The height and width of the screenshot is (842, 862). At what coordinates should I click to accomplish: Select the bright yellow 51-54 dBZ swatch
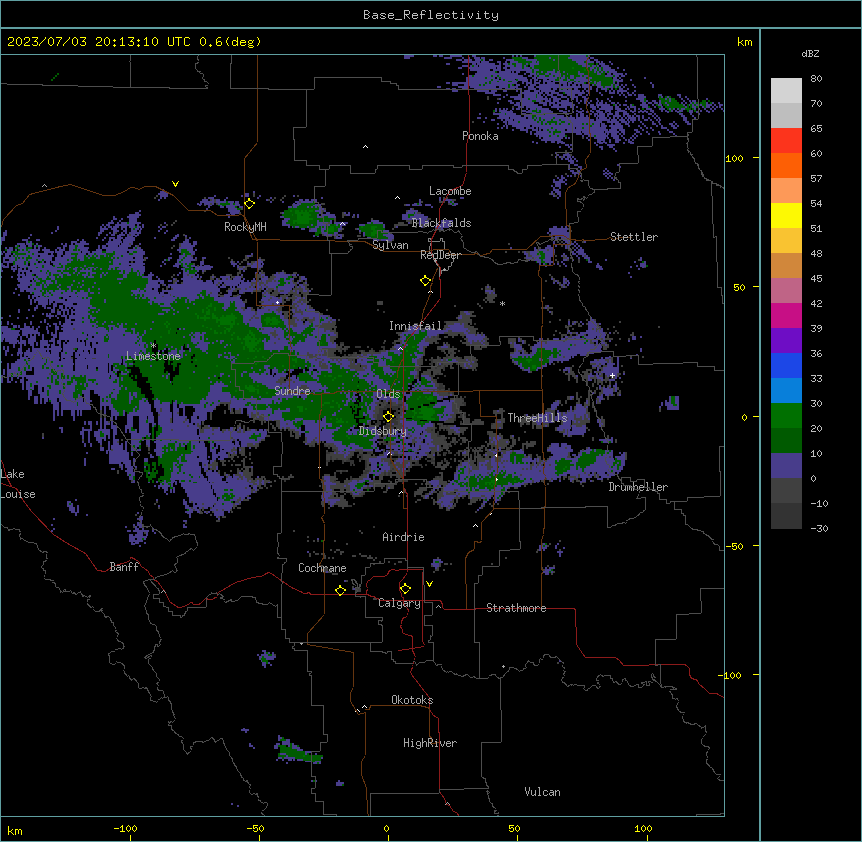pos(786,215)
